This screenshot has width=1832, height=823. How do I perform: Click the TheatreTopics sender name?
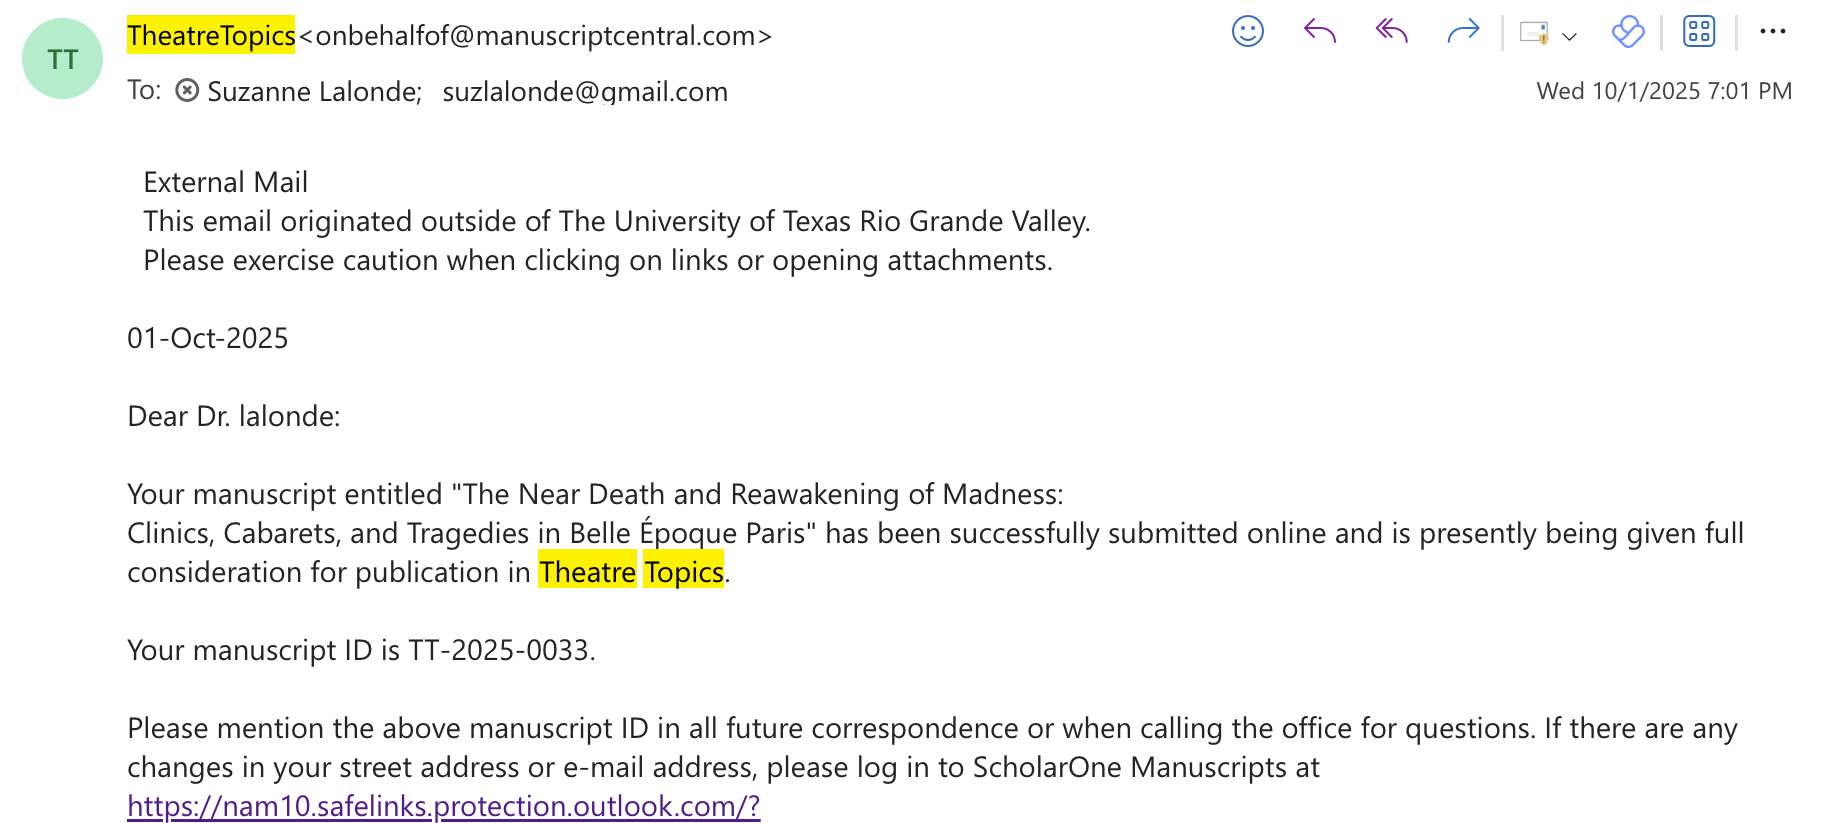(211, 36)
